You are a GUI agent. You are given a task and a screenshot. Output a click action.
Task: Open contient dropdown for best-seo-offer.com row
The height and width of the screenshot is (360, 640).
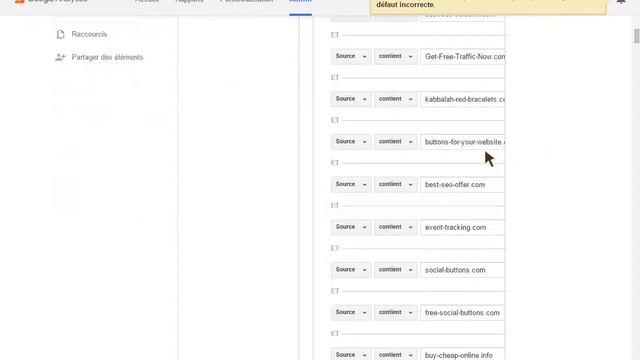click(396, 184)
